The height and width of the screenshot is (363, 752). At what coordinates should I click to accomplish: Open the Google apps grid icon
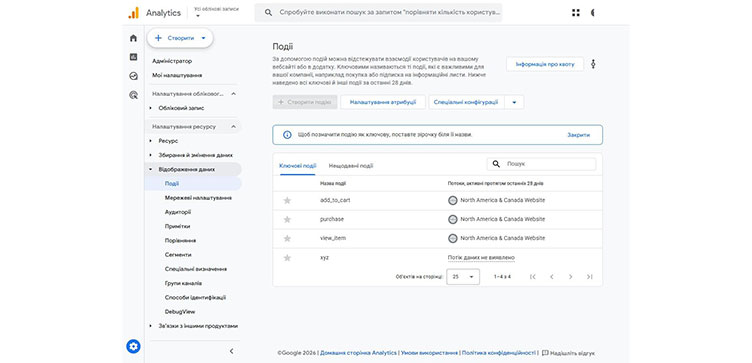(x=576, y=13)
